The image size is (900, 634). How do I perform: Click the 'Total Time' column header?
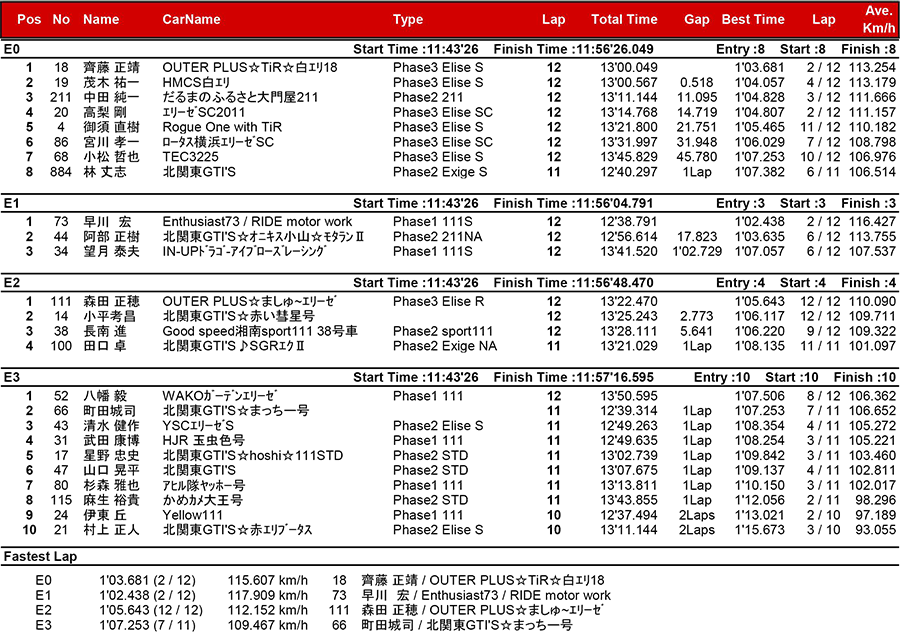624,20
